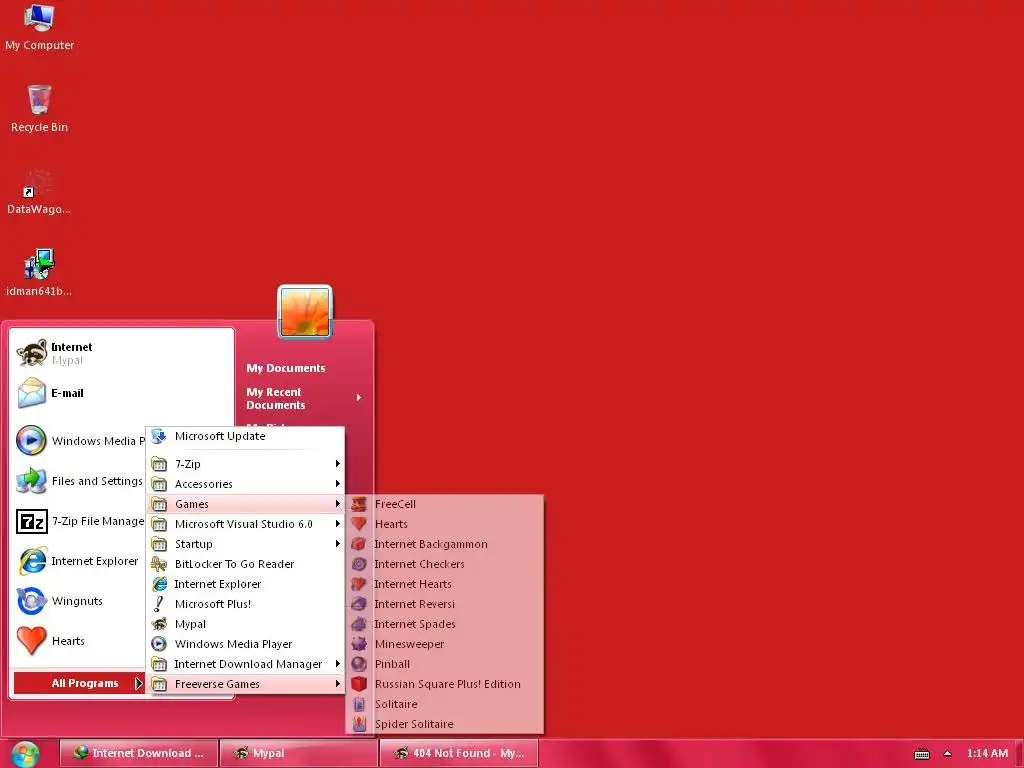
Task: Launch Internet Spades game
Action: tap(445, 624)
